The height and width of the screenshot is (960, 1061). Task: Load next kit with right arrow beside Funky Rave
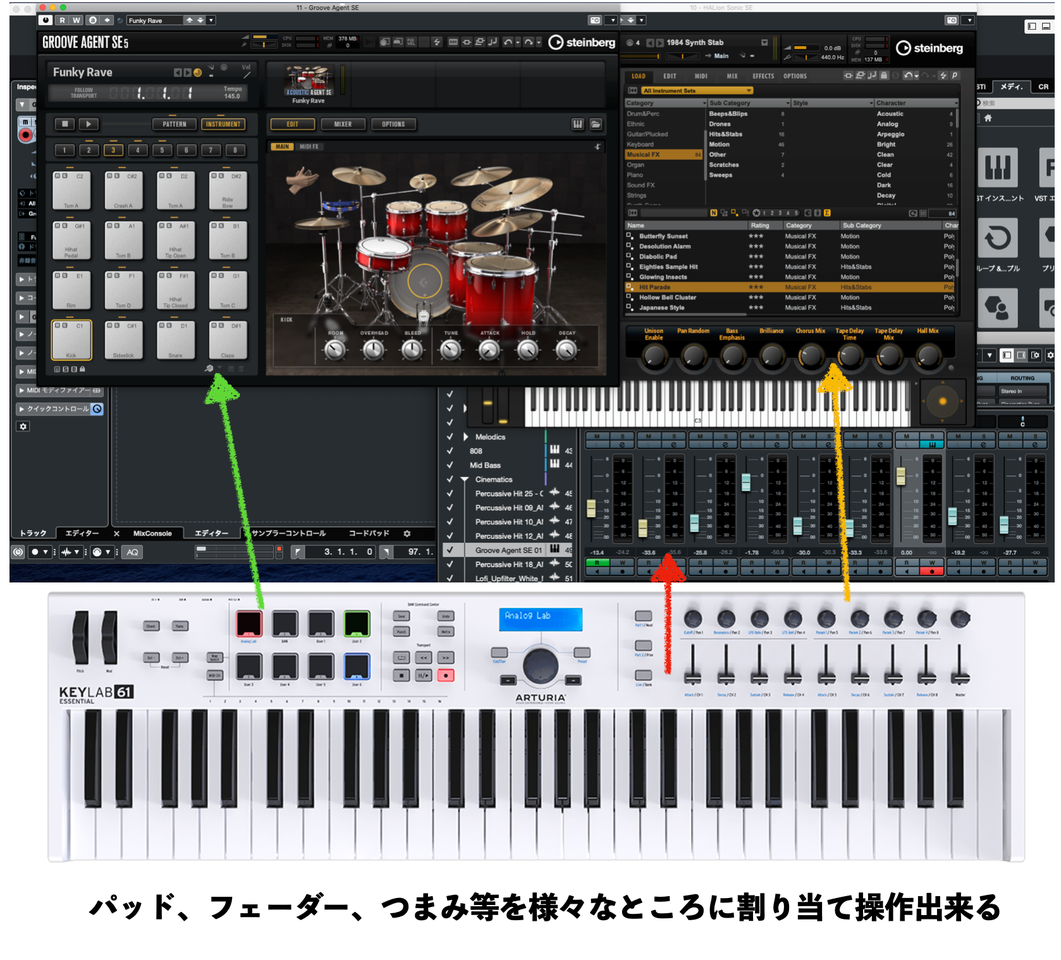click(187, 72)
